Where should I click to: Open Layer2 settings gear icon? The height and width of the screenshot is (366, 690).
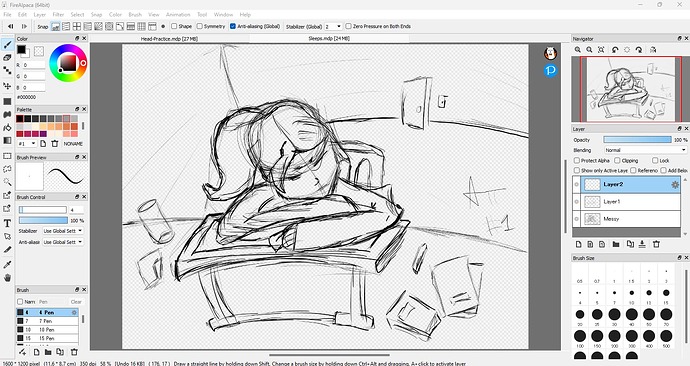(x=675, y=185)
